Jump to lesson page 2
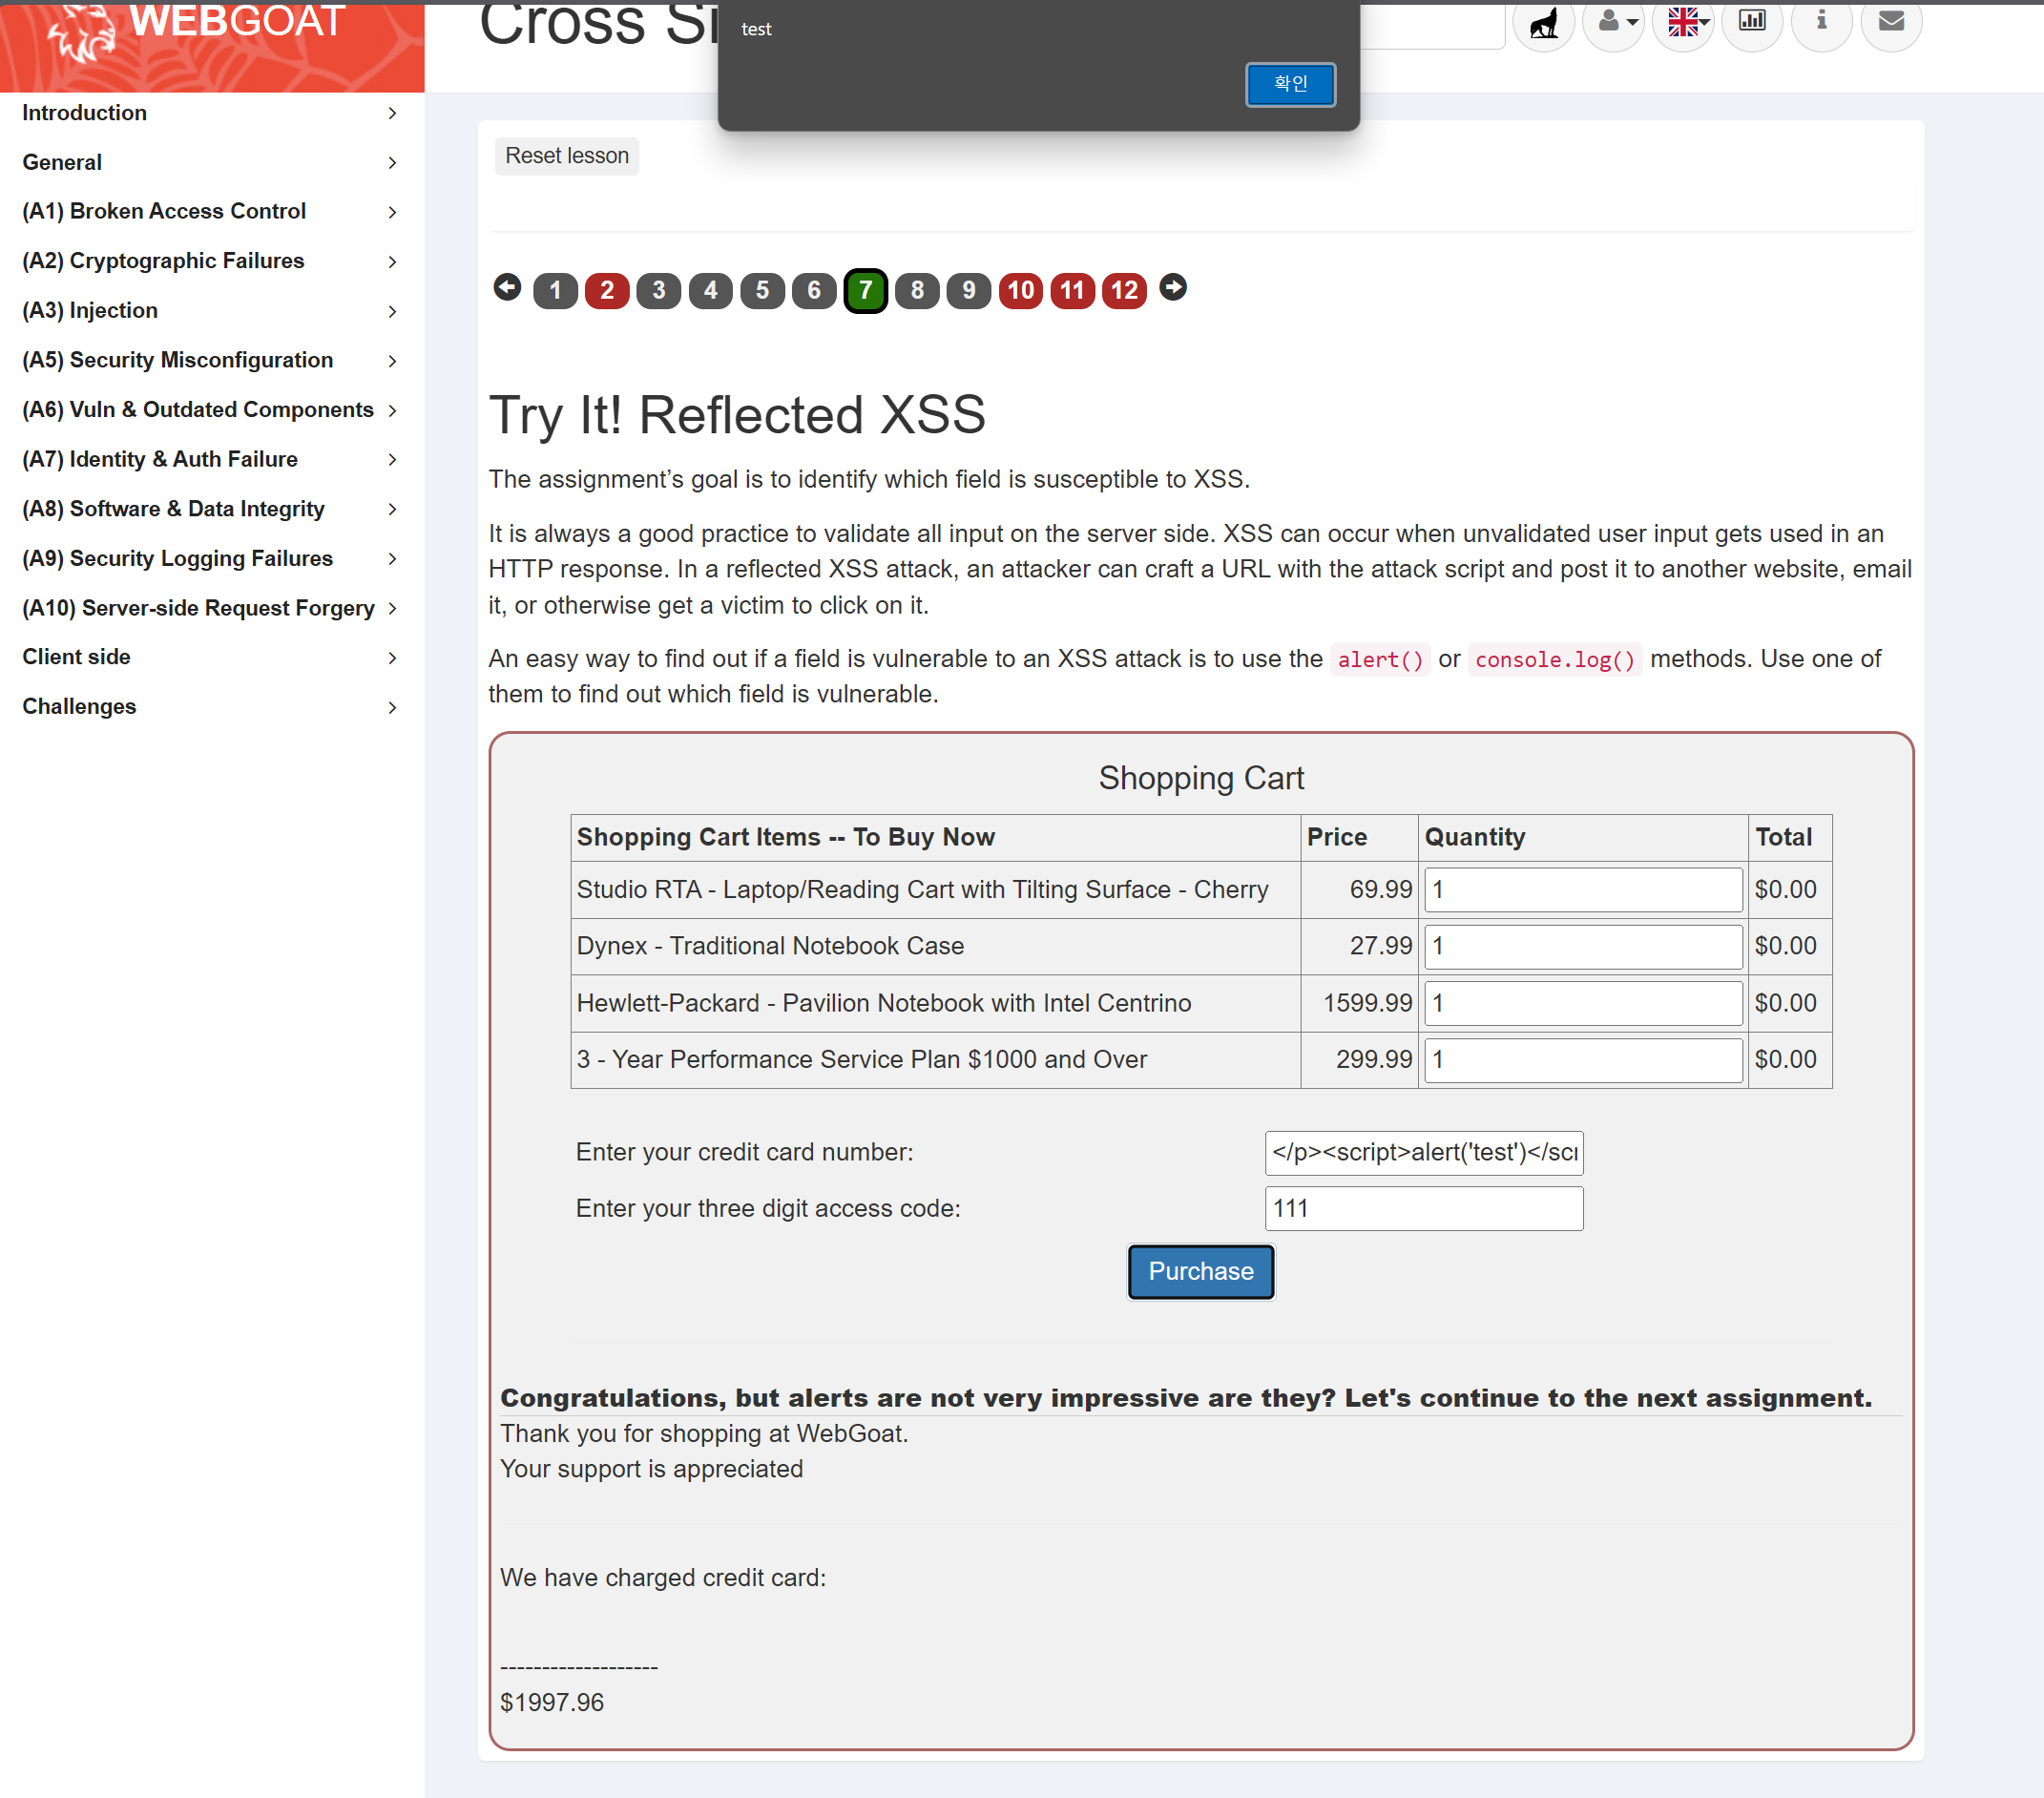The height and width of the screenshot is (1798, 2044). tap(606, 291)
